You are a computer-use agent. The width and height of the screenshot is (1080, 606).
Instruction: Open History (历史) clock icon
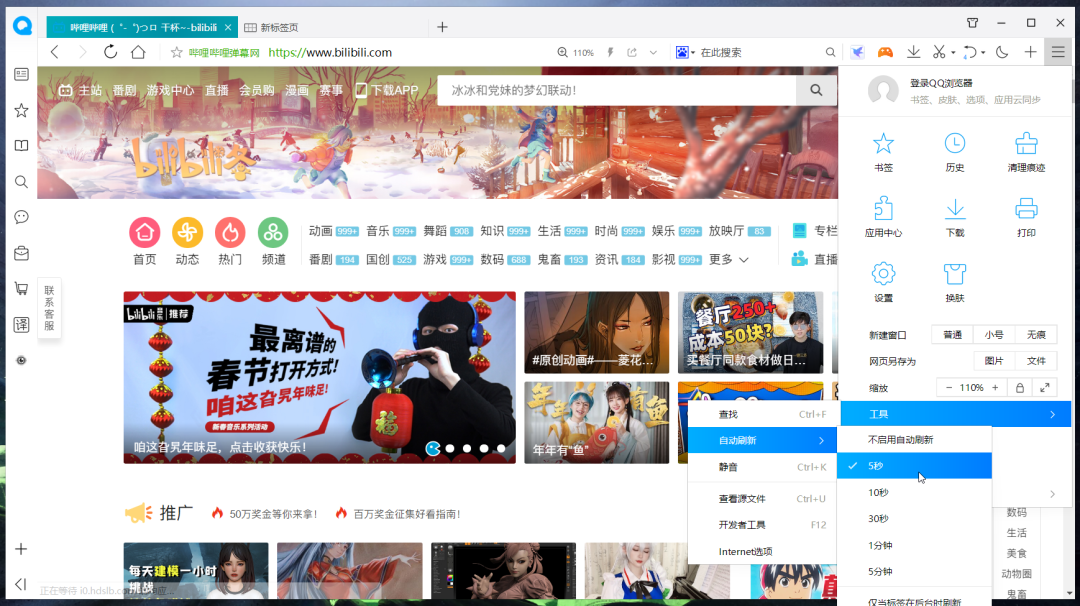pyautogui.click(x=955, y=144)
